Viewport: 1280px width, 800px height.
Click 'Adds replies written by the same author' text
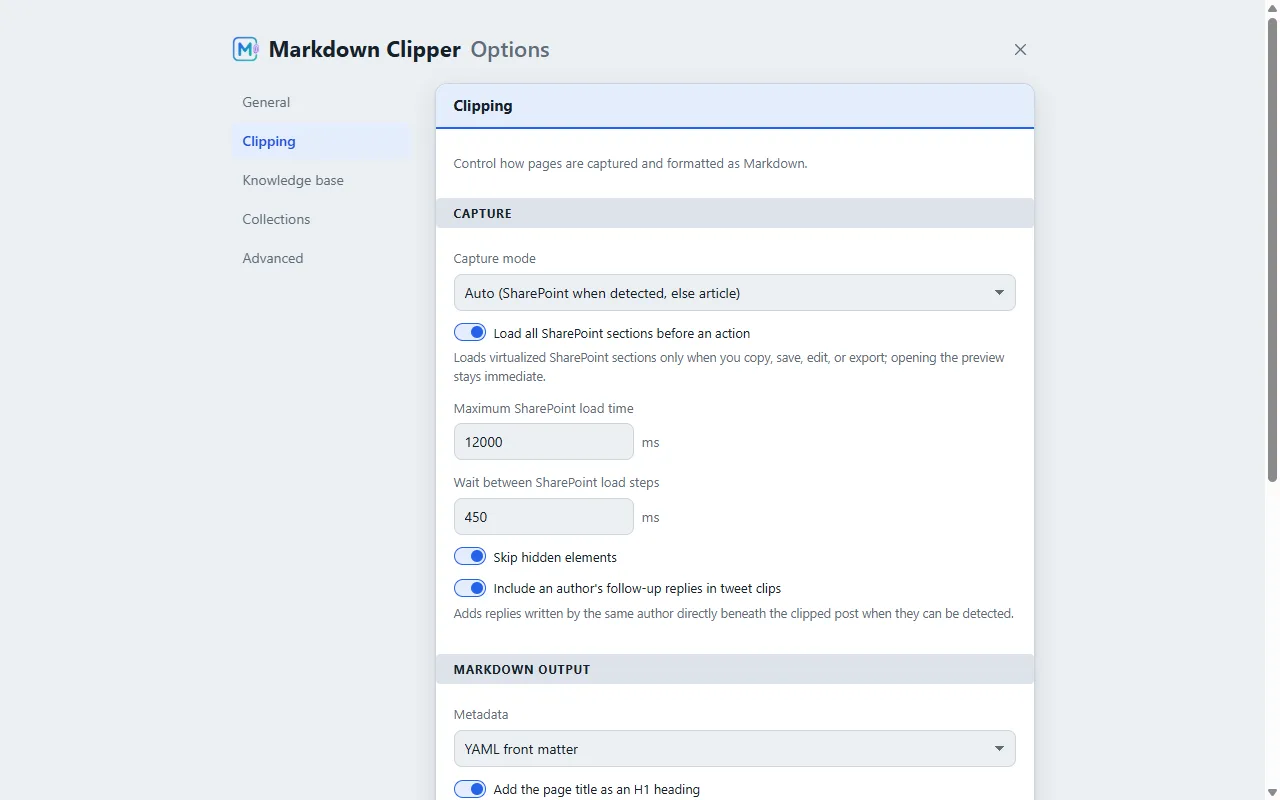[733, 613]
